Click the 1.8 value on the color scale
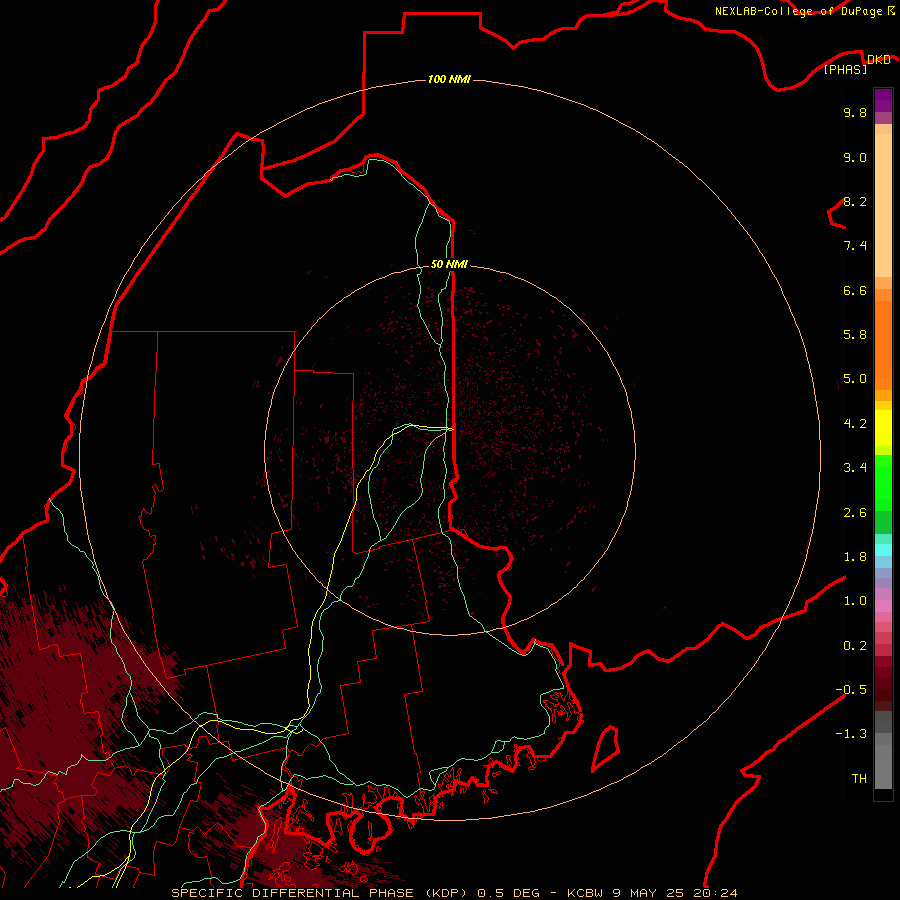 [x=855, y=557]
